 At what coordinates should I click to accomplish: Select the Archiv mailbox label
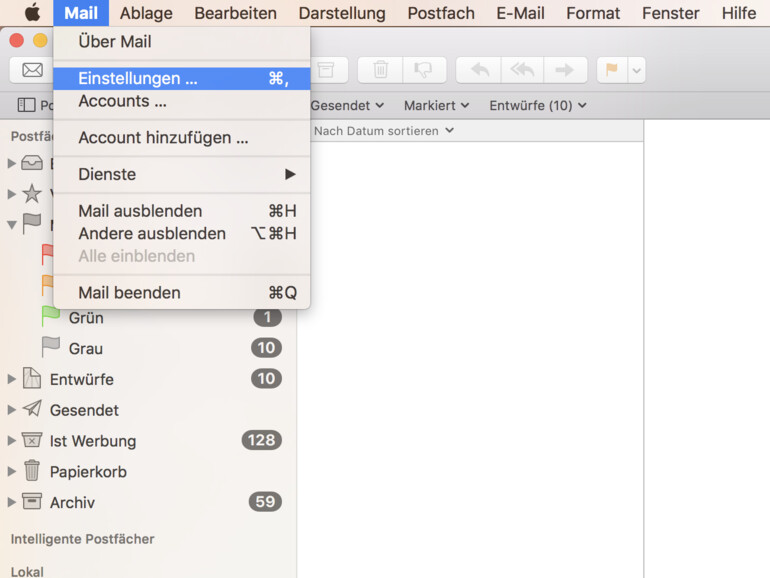[x=72, y=502]
